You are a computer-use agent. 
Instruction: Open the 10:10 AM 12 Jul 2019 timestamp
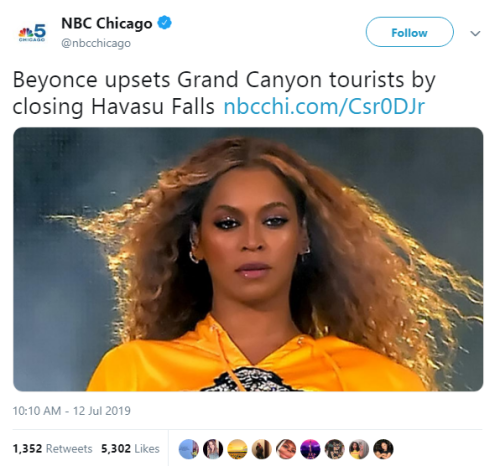pyautogui.click(x=71, y=411)
